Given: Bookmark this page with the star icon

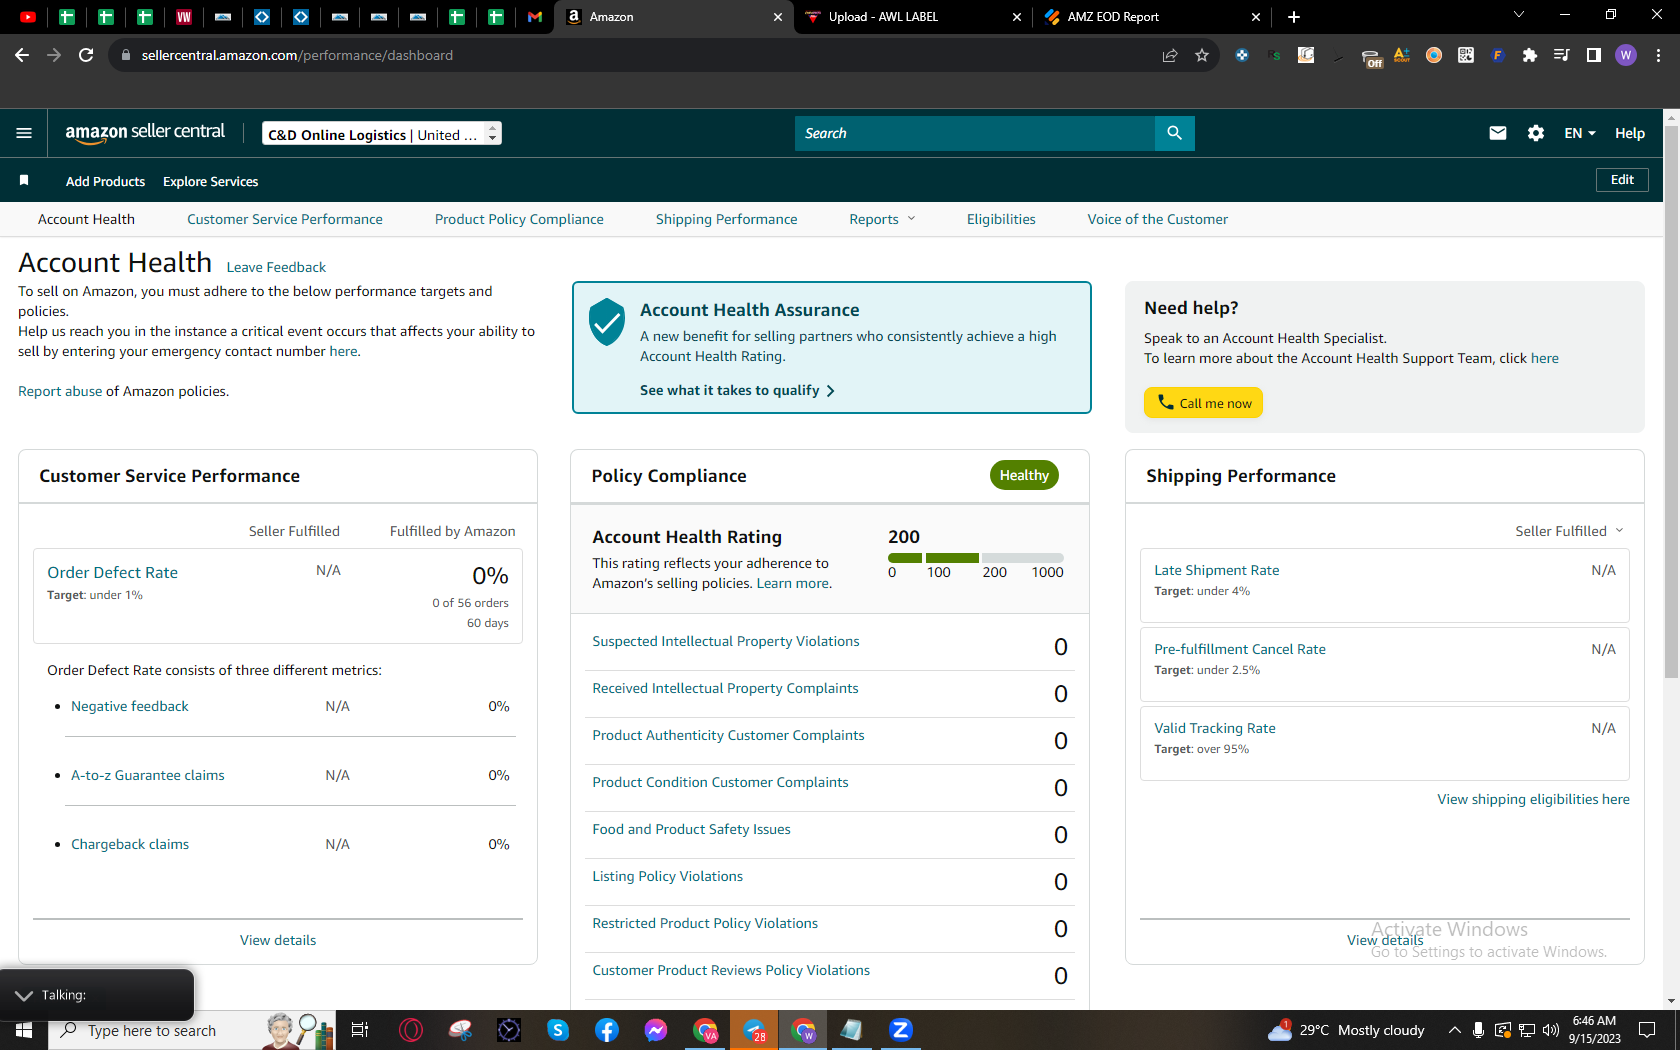Looking at the screenshot, I should (x=1202, y=55).
